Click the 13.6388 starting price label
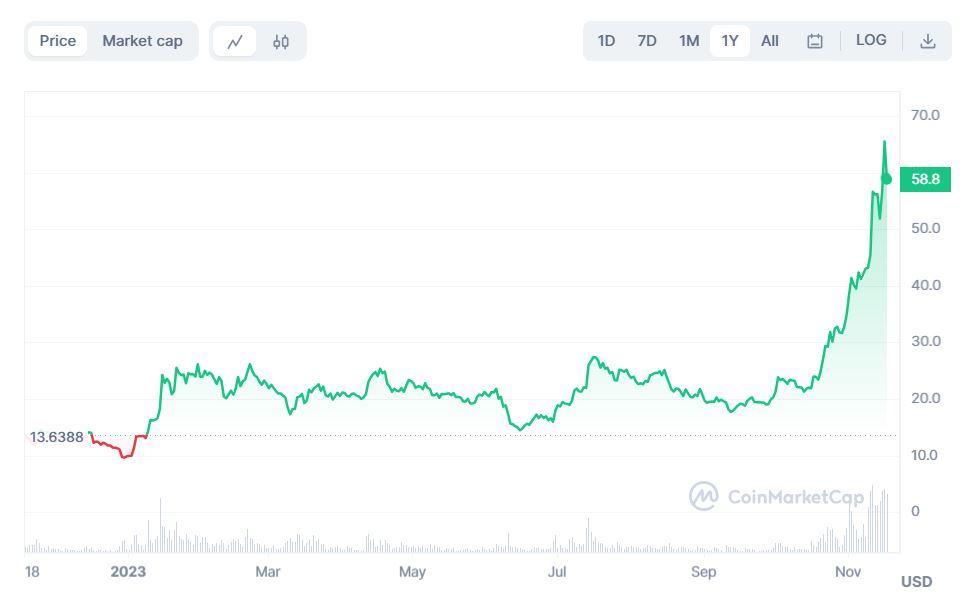964x606 pixels. (56, 437)
